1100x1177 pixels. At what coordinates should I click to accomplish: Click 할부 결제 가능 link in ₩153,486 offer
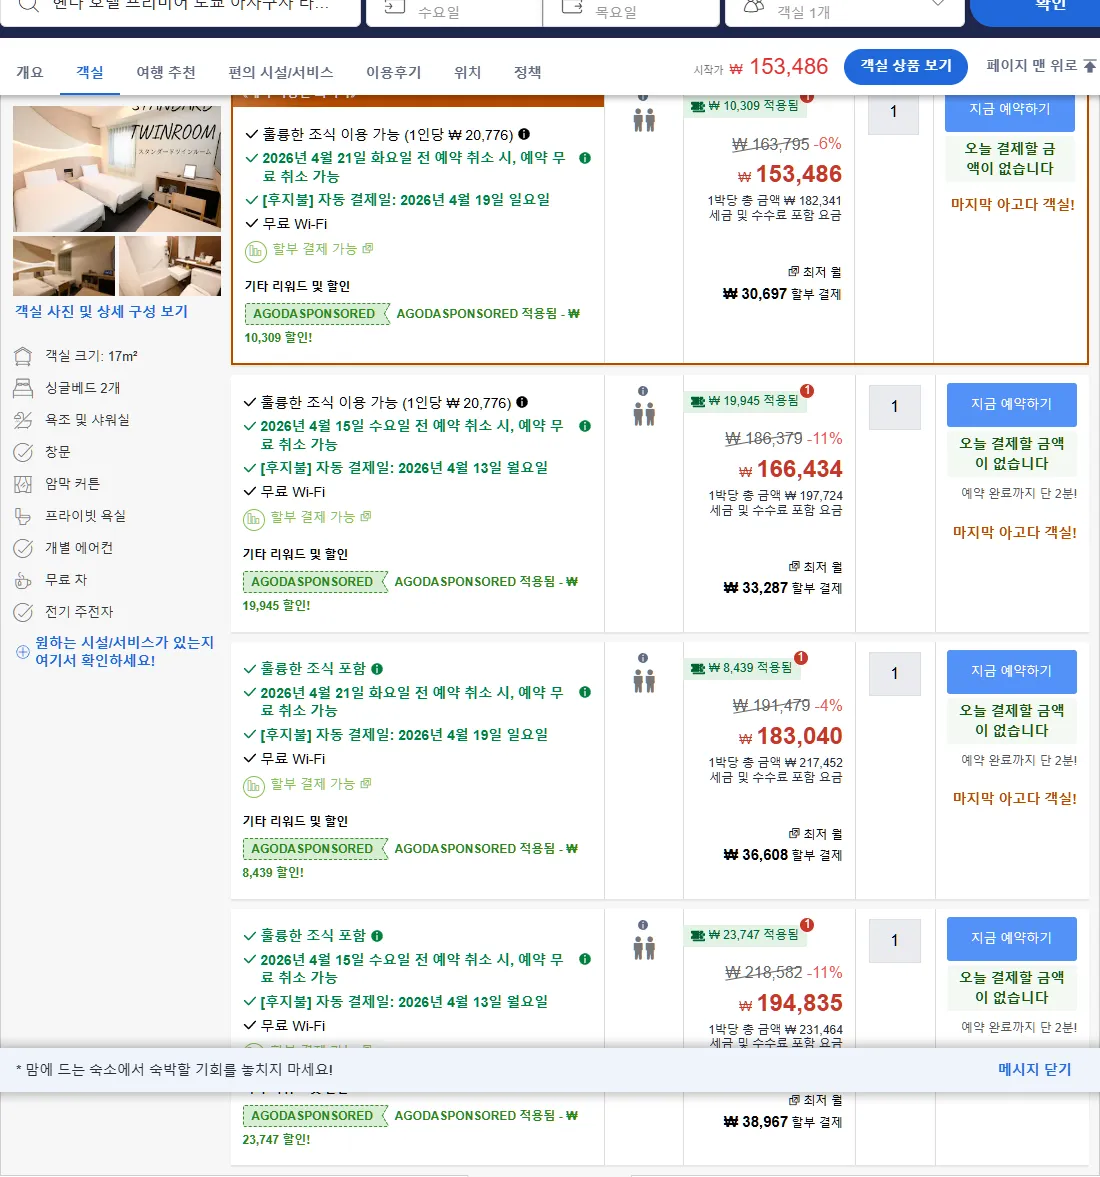[323, 249]
